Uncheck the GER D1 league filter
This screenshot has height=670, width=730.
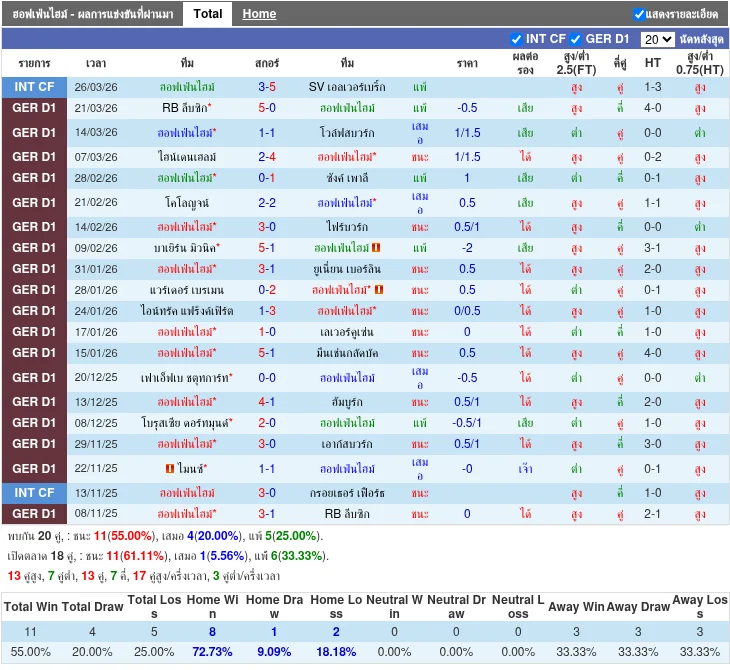[576, 39]
